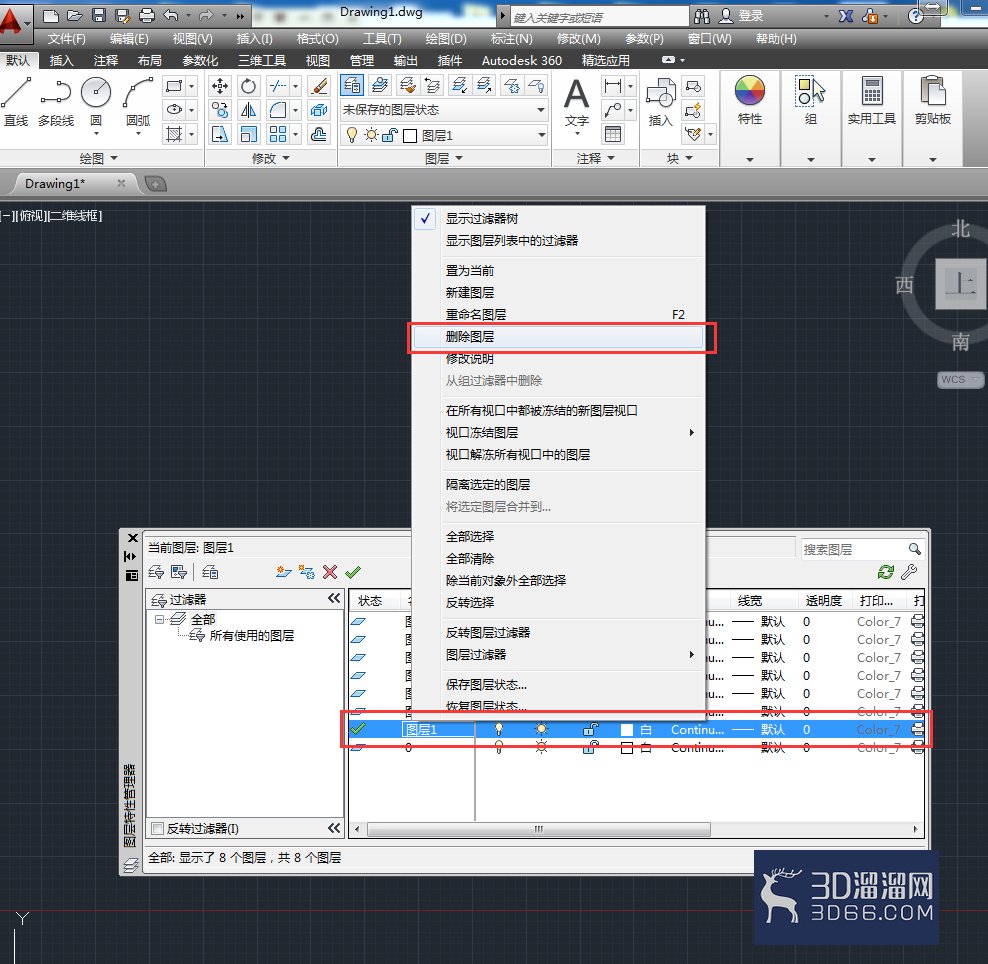Screen dimensions: 988x964
Task: Toggle the freeze sun for layer 0 row
Action: point(541,748)
